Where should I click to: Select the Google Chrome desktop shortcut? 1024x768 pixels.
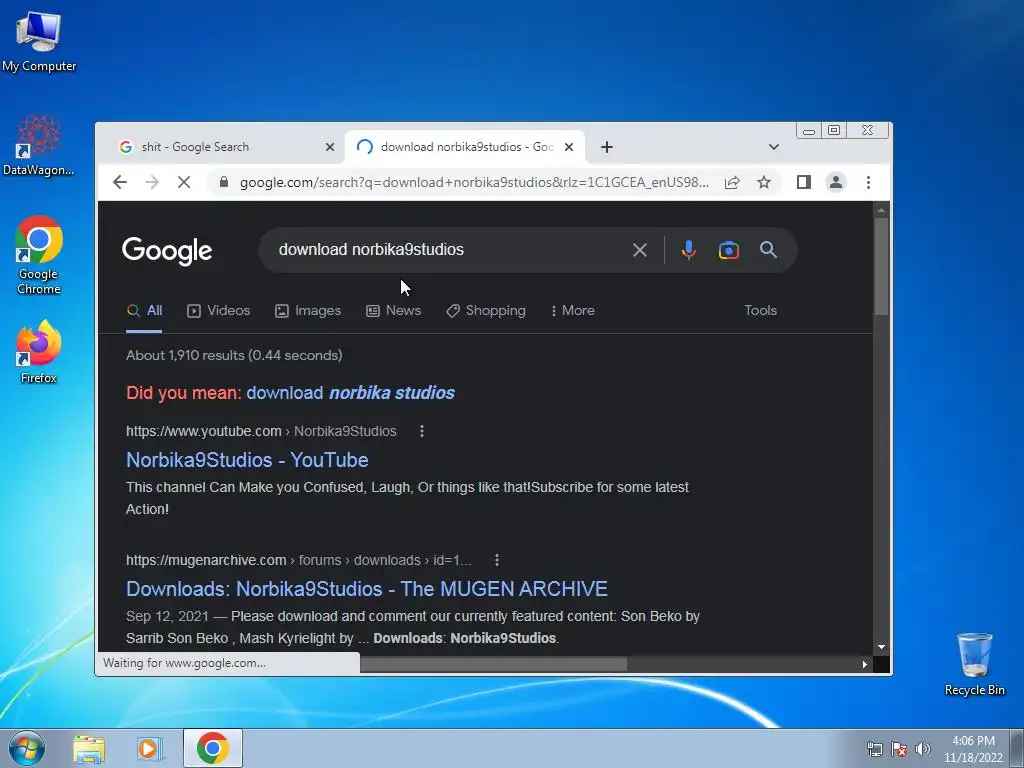coord(39,255)
